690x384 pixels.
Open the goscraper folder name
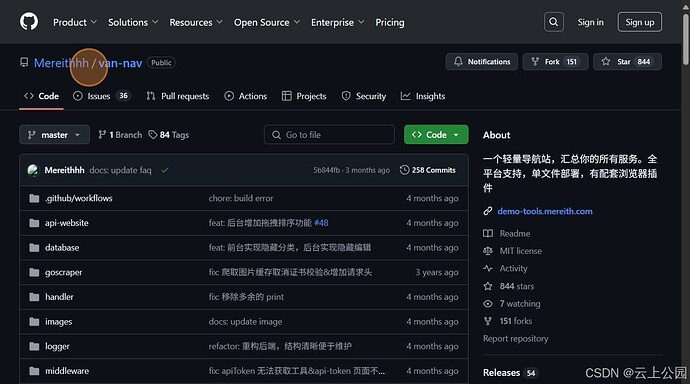[x=63, y=272]
